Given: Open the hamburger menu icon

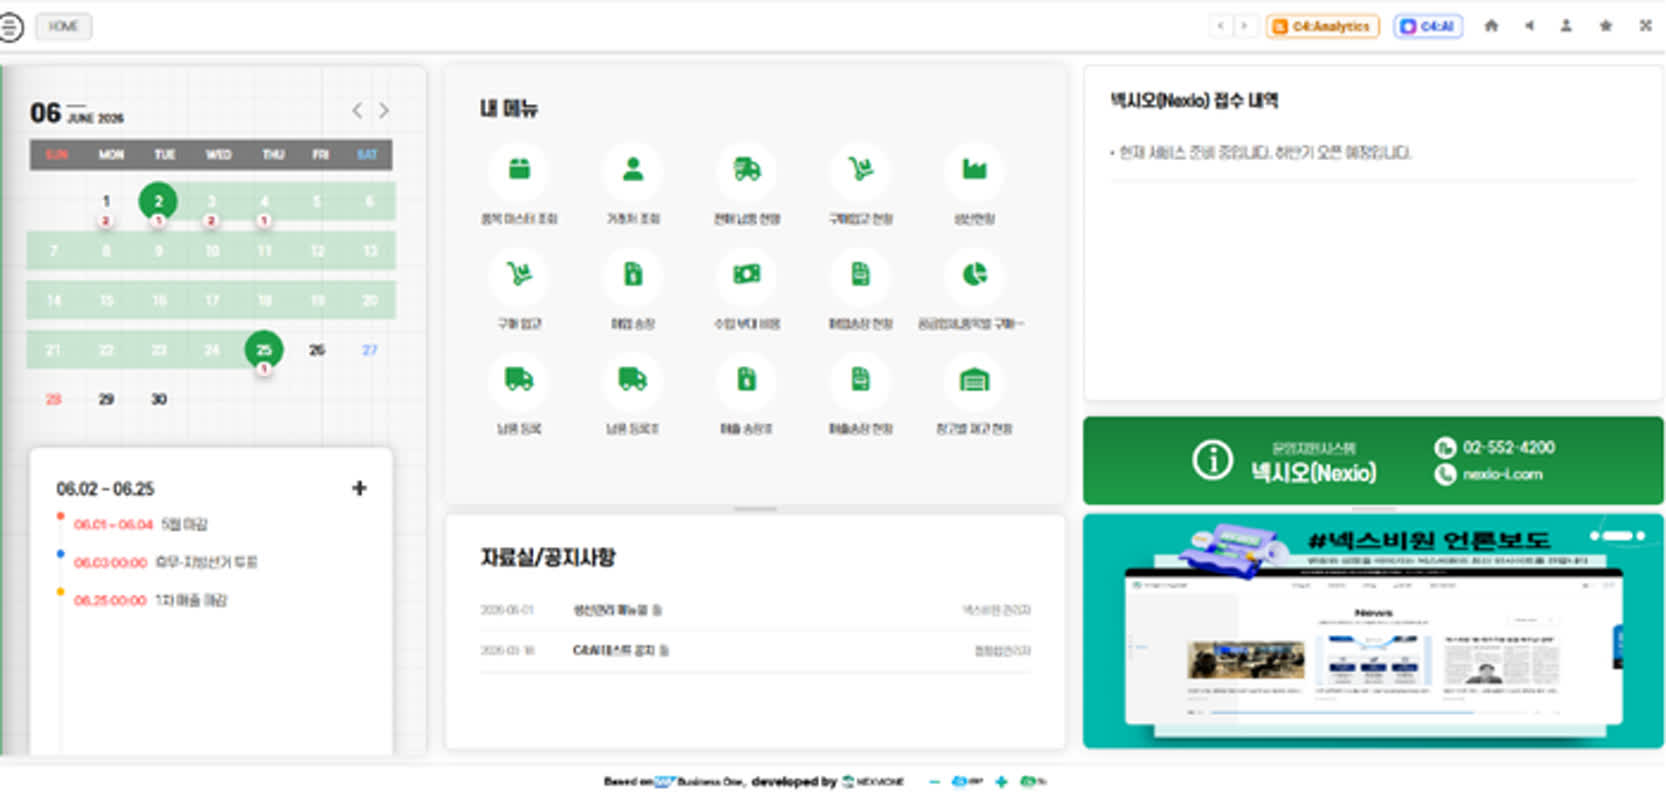Looking at the screenshot, I should [10, 26].
